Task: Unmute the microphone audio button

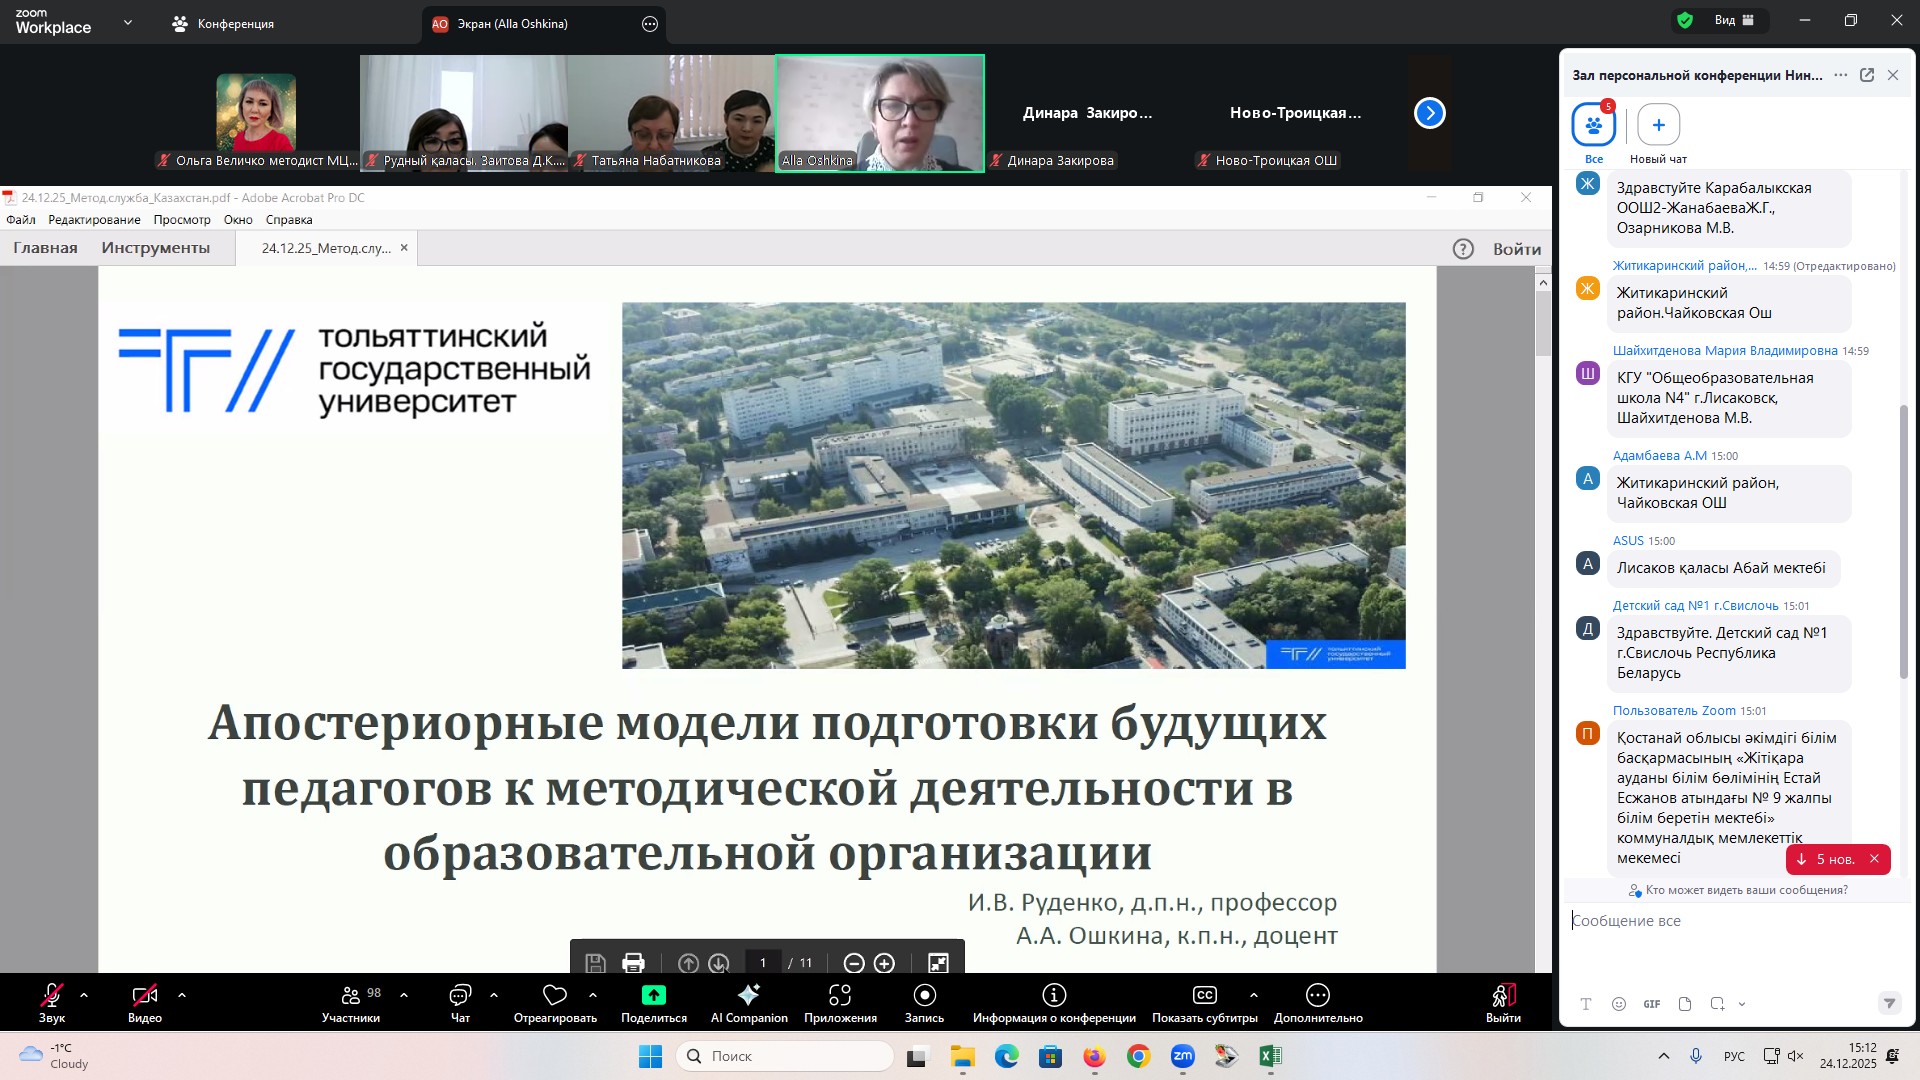Action: point(51,995)
